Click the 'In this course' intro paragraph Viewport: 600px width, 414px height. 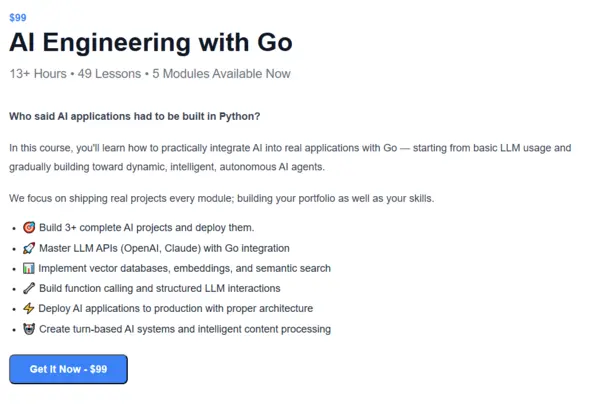tap(290, 157)
